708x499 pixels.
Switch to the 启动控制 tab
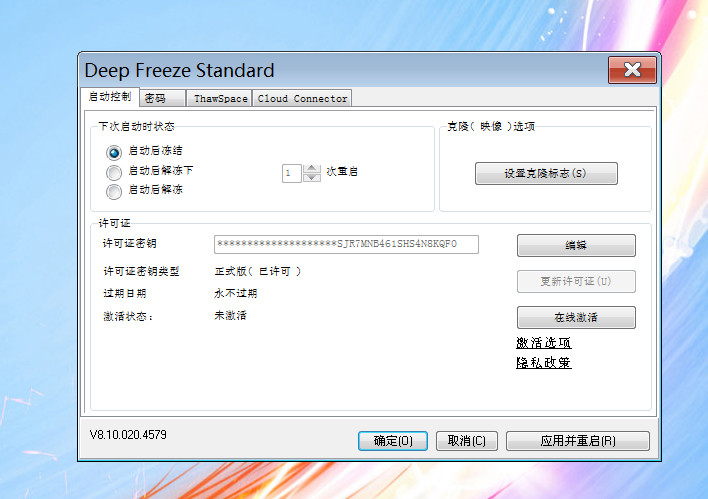point(110,97)
